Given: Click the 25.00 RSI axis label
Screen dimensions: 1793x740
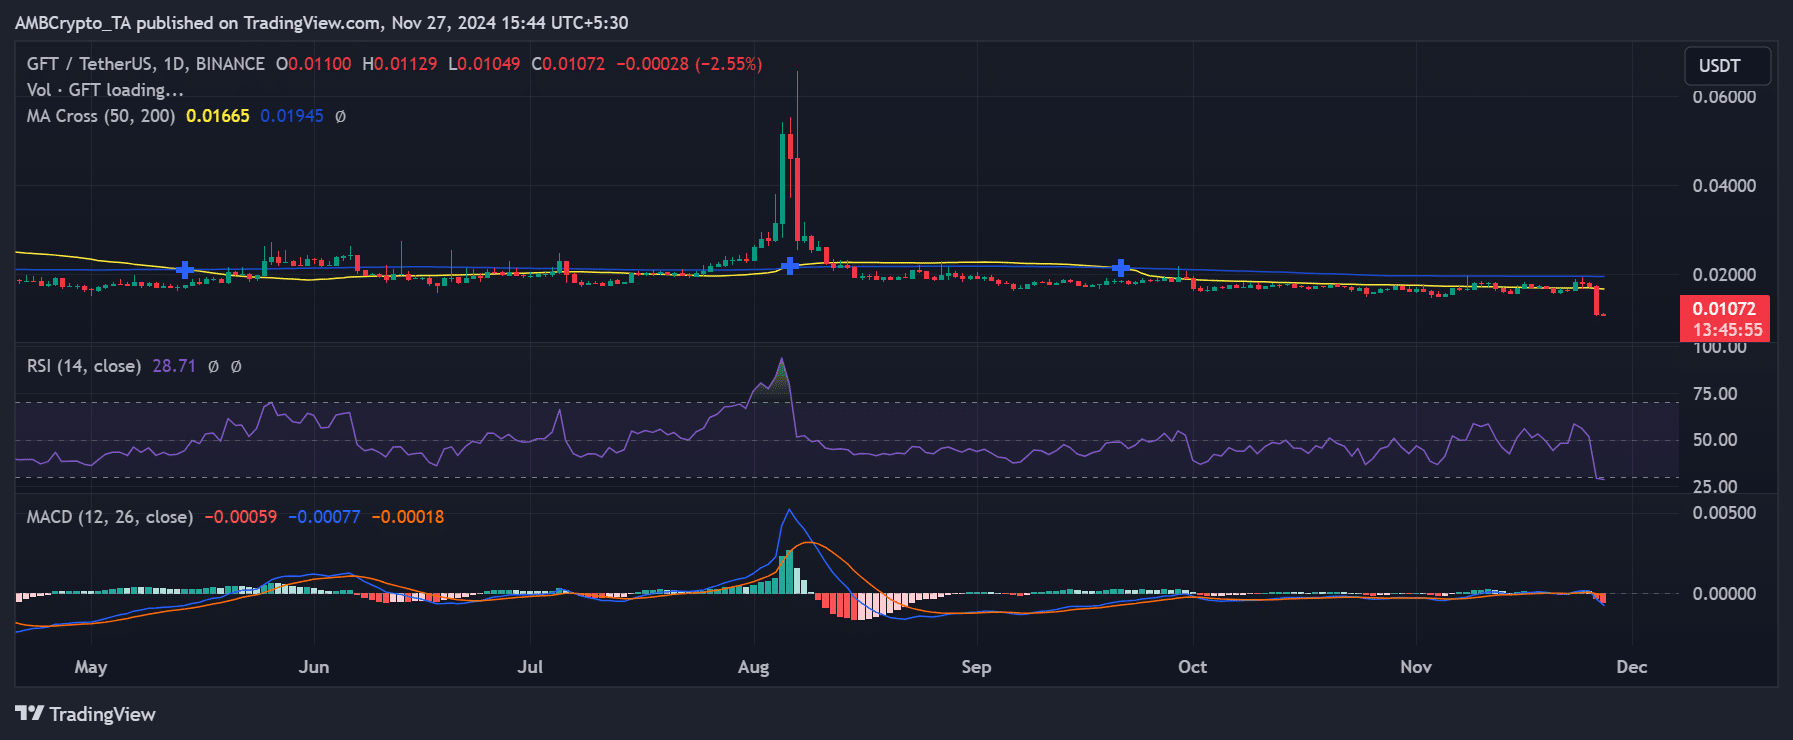Looking at the screenshot, I should 1715,487.
